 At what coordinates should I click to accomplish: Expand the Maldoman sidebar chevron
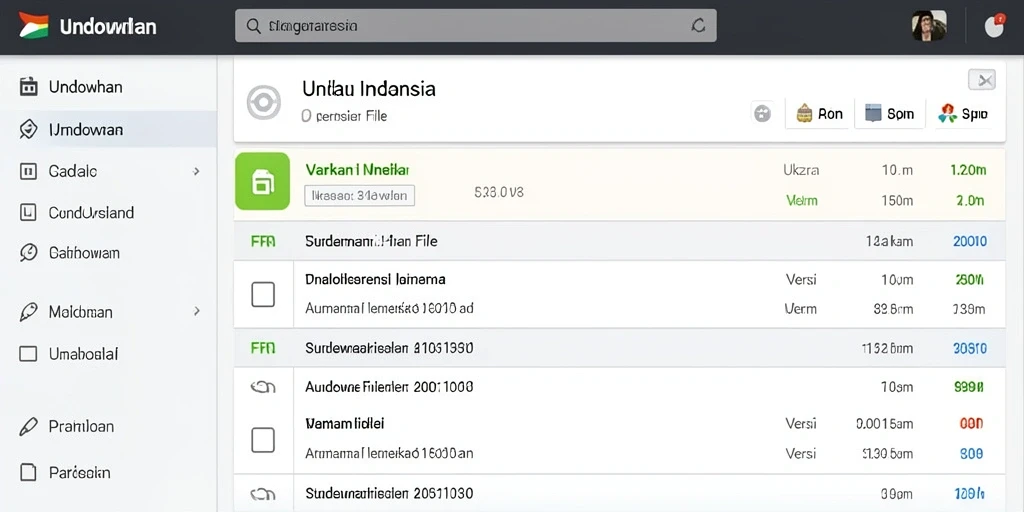click(197, 312)
